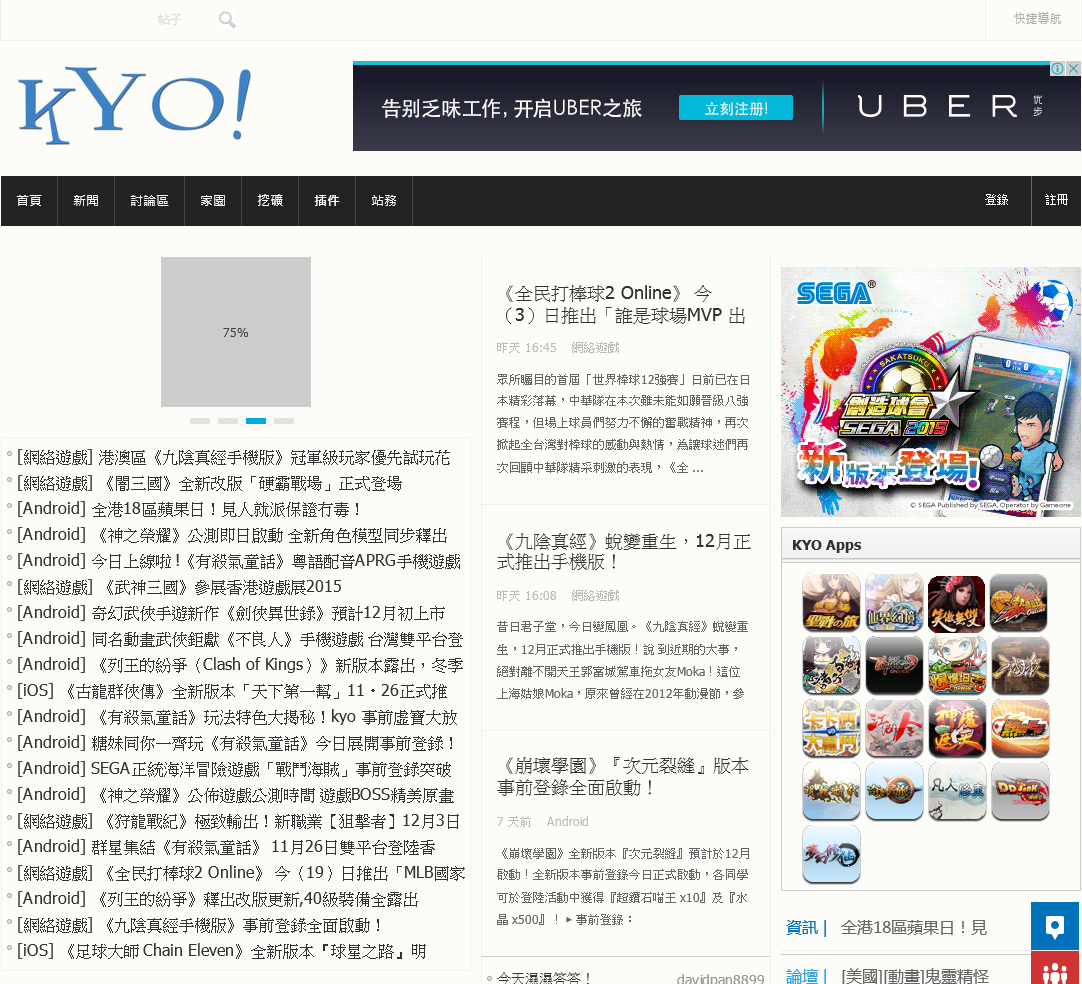This screenshot has width=1082, height=984.
Task: Open the 江湖令 app icon
Action: pos(894,728)
